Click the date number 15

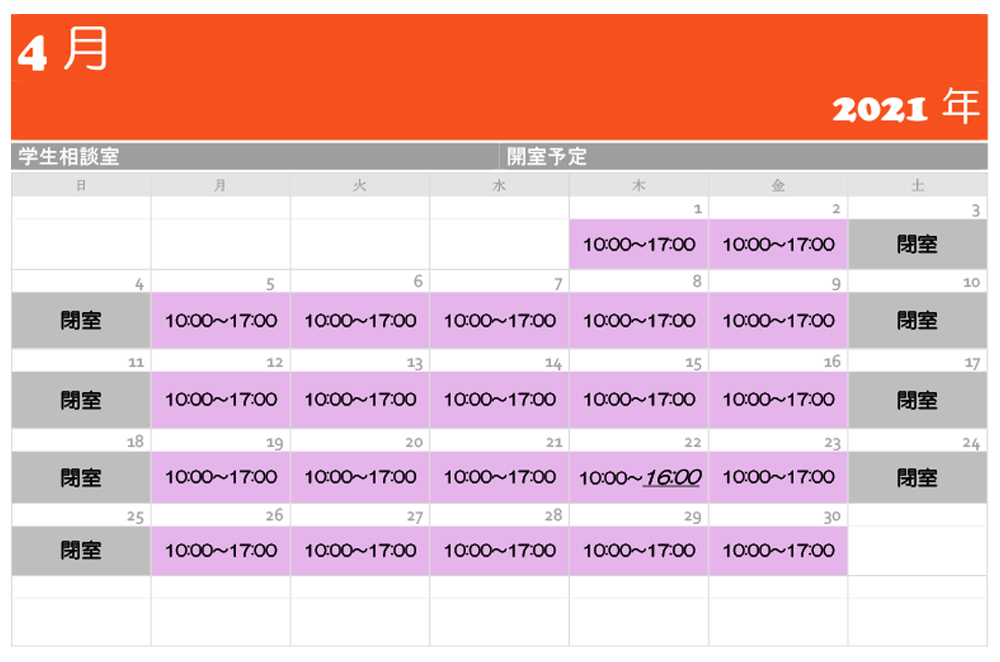(693, 363)
